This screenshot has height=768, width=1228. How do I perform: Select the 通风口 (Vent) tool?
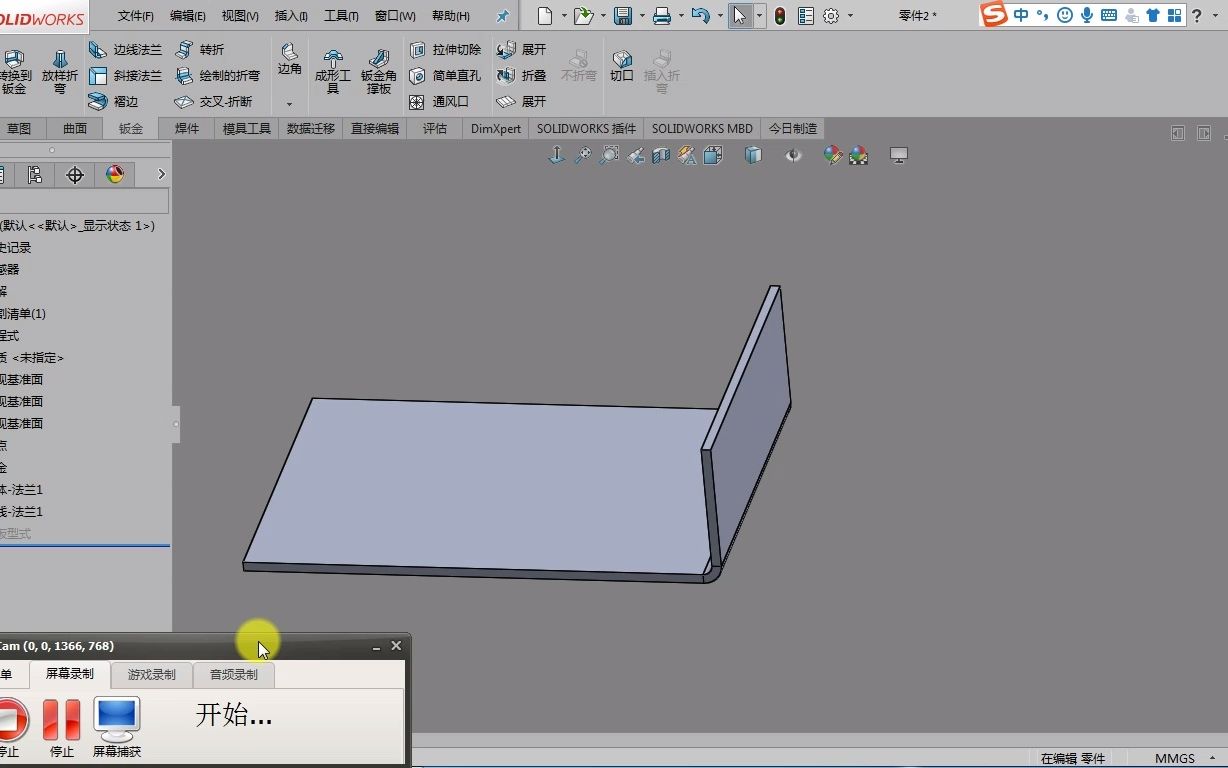tap(447, 101)
